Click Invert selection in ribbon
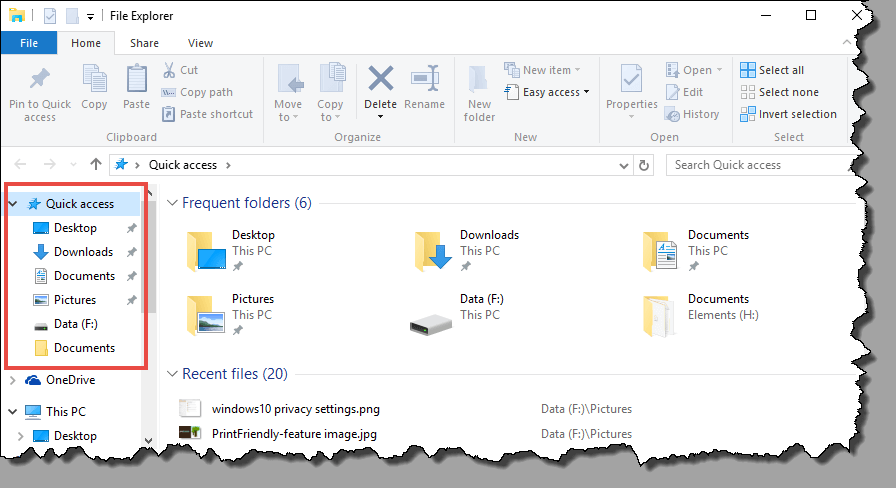The width and height of the screenshot is (896, 488). tap(788, 114)
